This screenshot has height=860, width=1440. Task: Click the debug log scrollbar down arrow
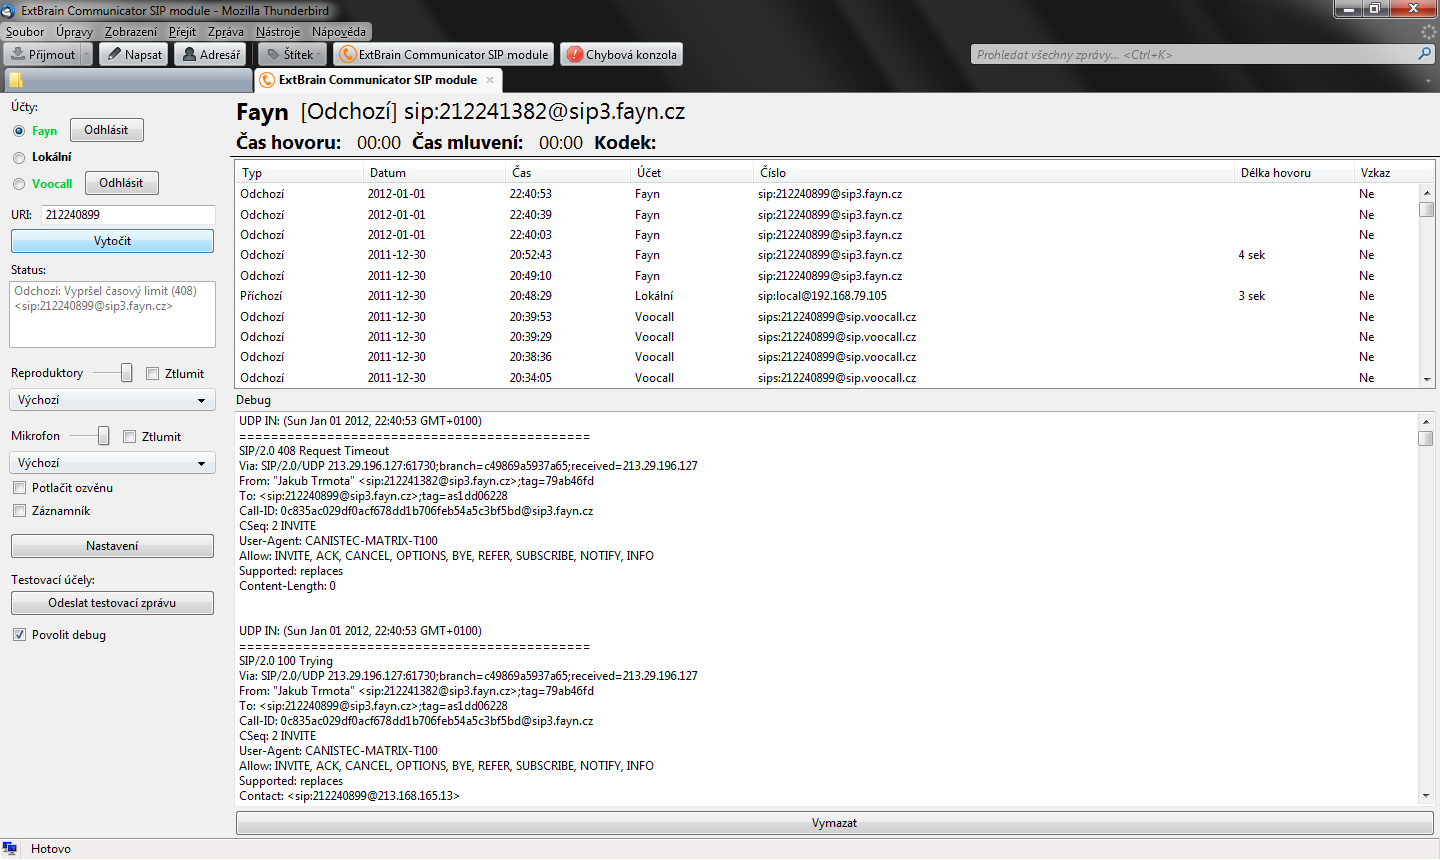pyautogui.click(x=1426, y=796)
